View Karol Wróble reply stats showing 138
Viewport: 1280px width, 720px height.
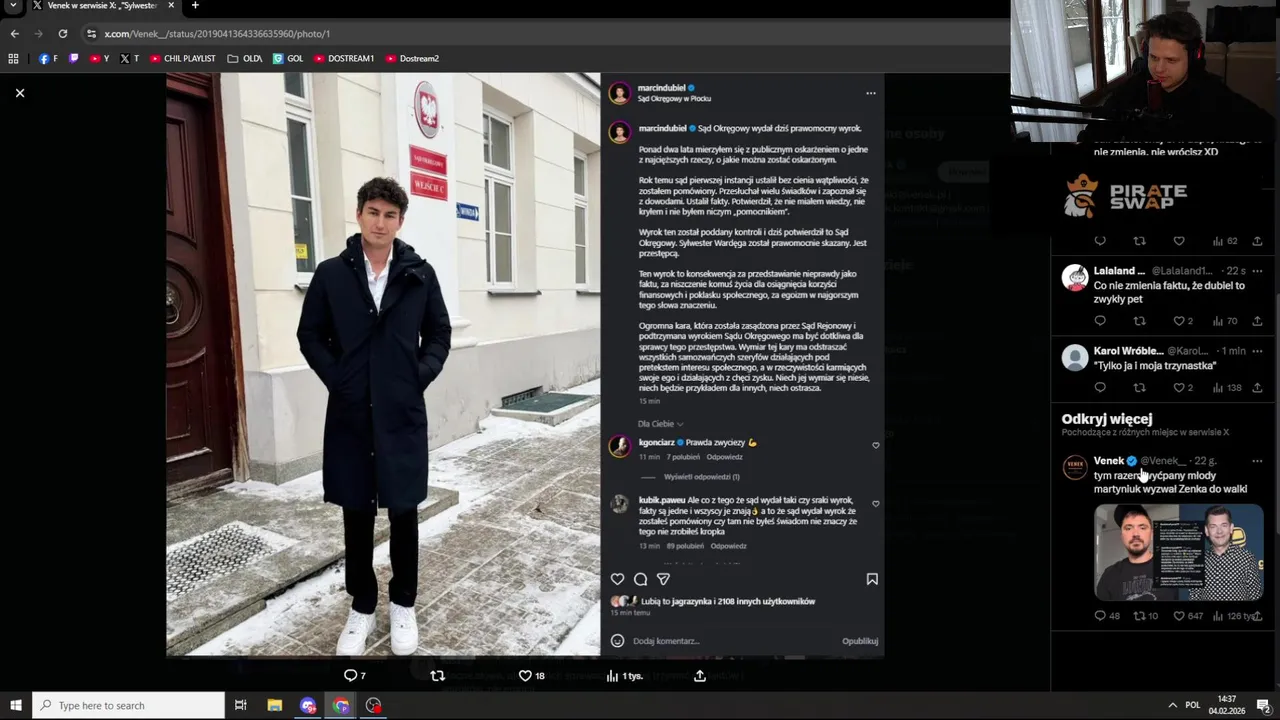pyautogui.click(x=1227, y=387)
